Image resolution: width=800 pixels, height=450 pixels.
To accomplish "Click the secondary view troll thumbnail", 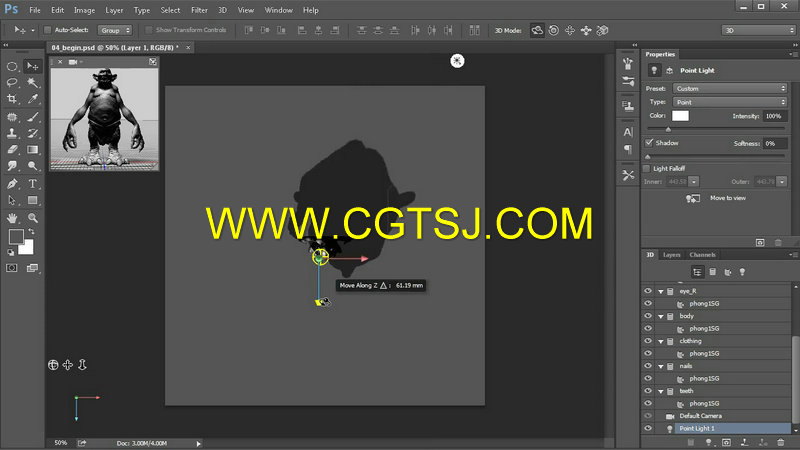I will tap(105, 119).
